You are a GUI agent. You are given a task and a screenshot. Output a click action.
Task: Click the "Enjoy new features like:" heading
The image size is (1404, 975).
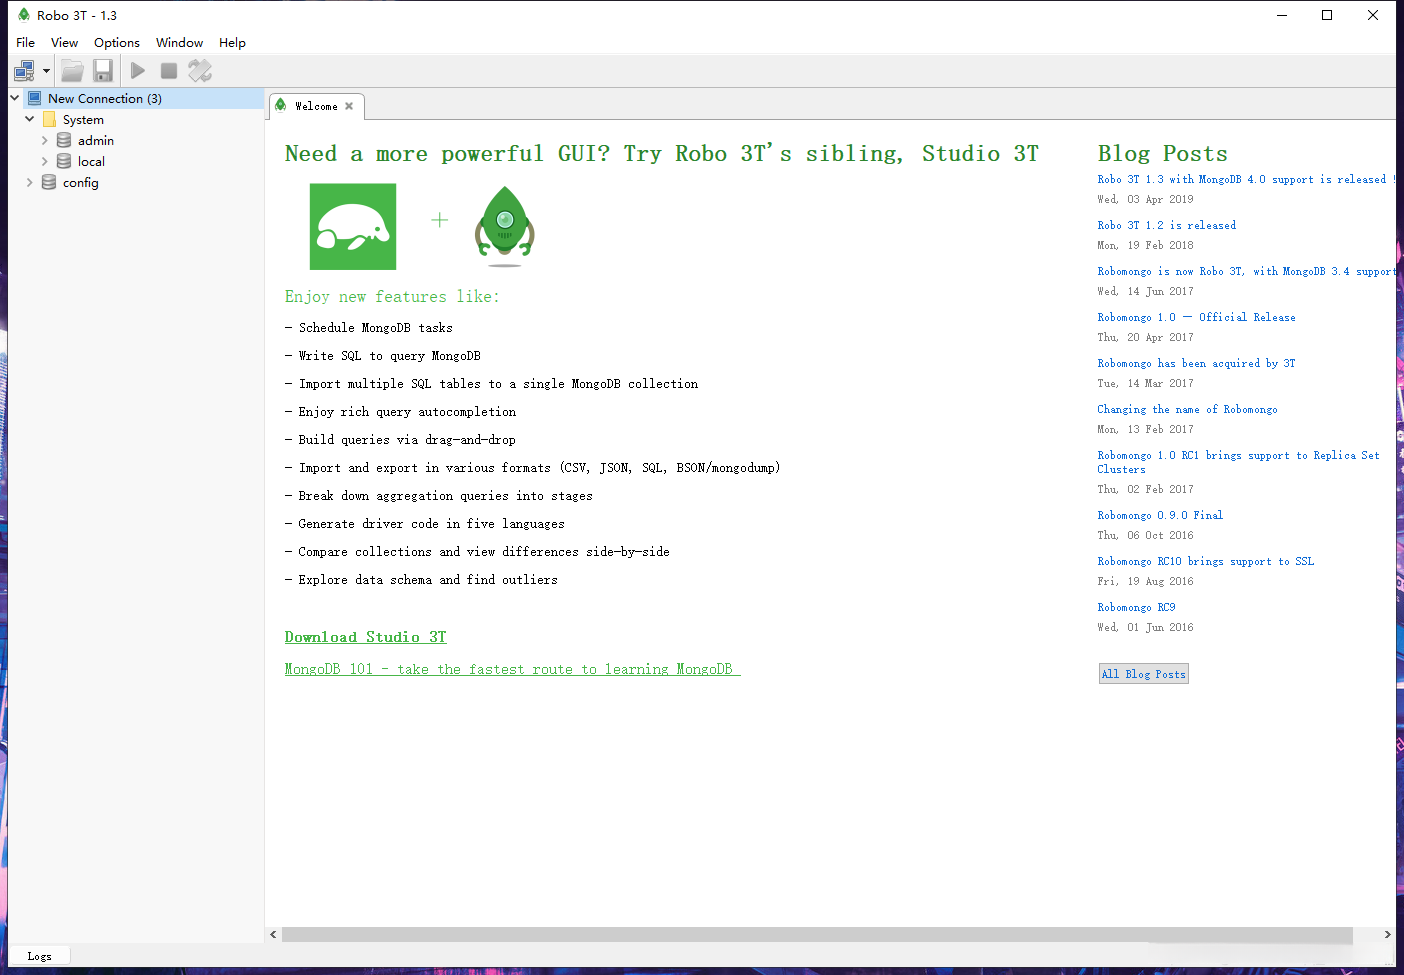[392, 297]
